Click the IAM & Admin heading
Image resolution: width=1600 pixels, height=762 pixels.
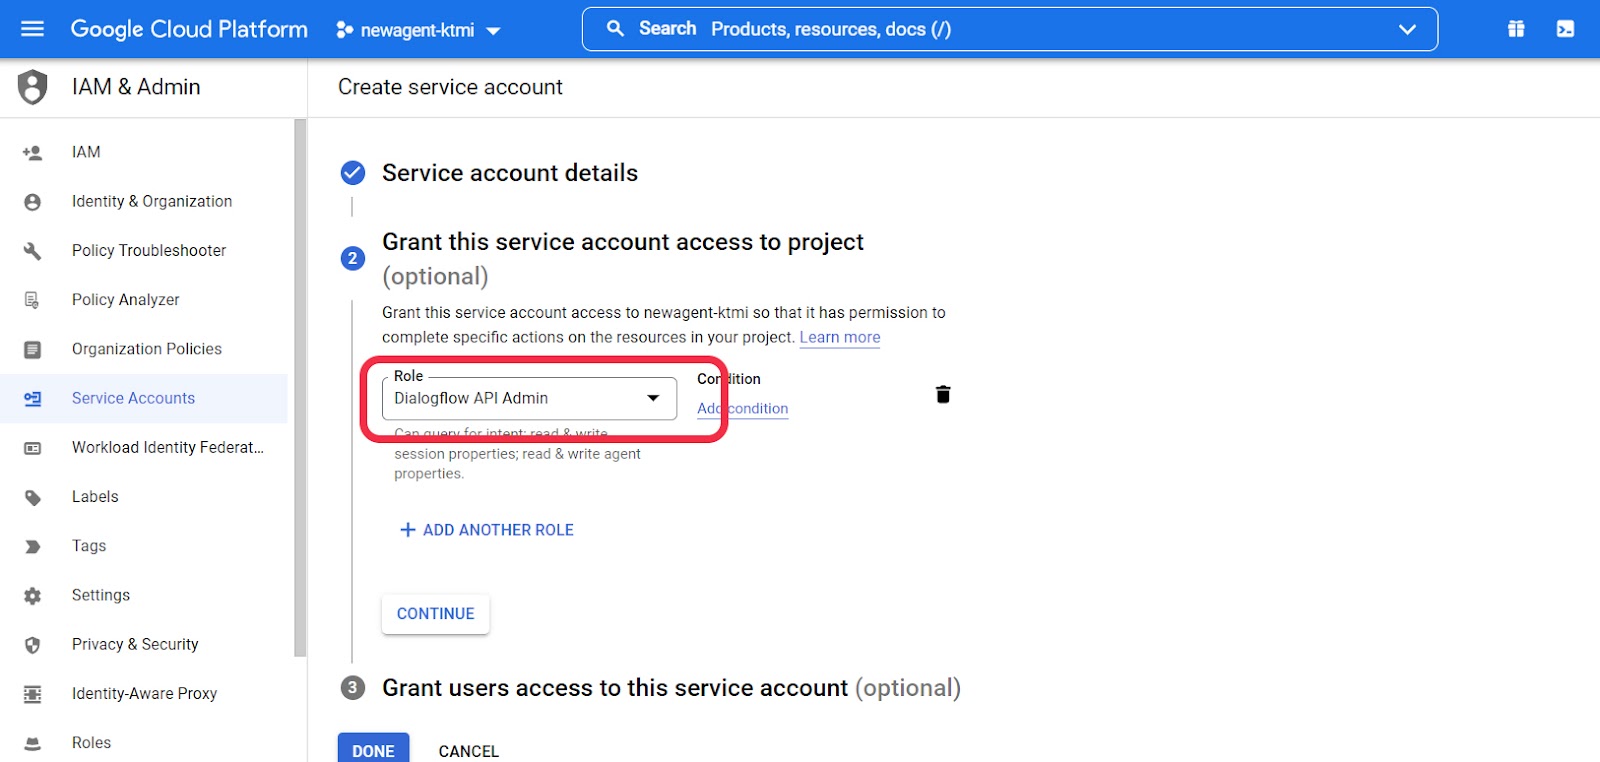pyautogui.click(x=136, y=87)
